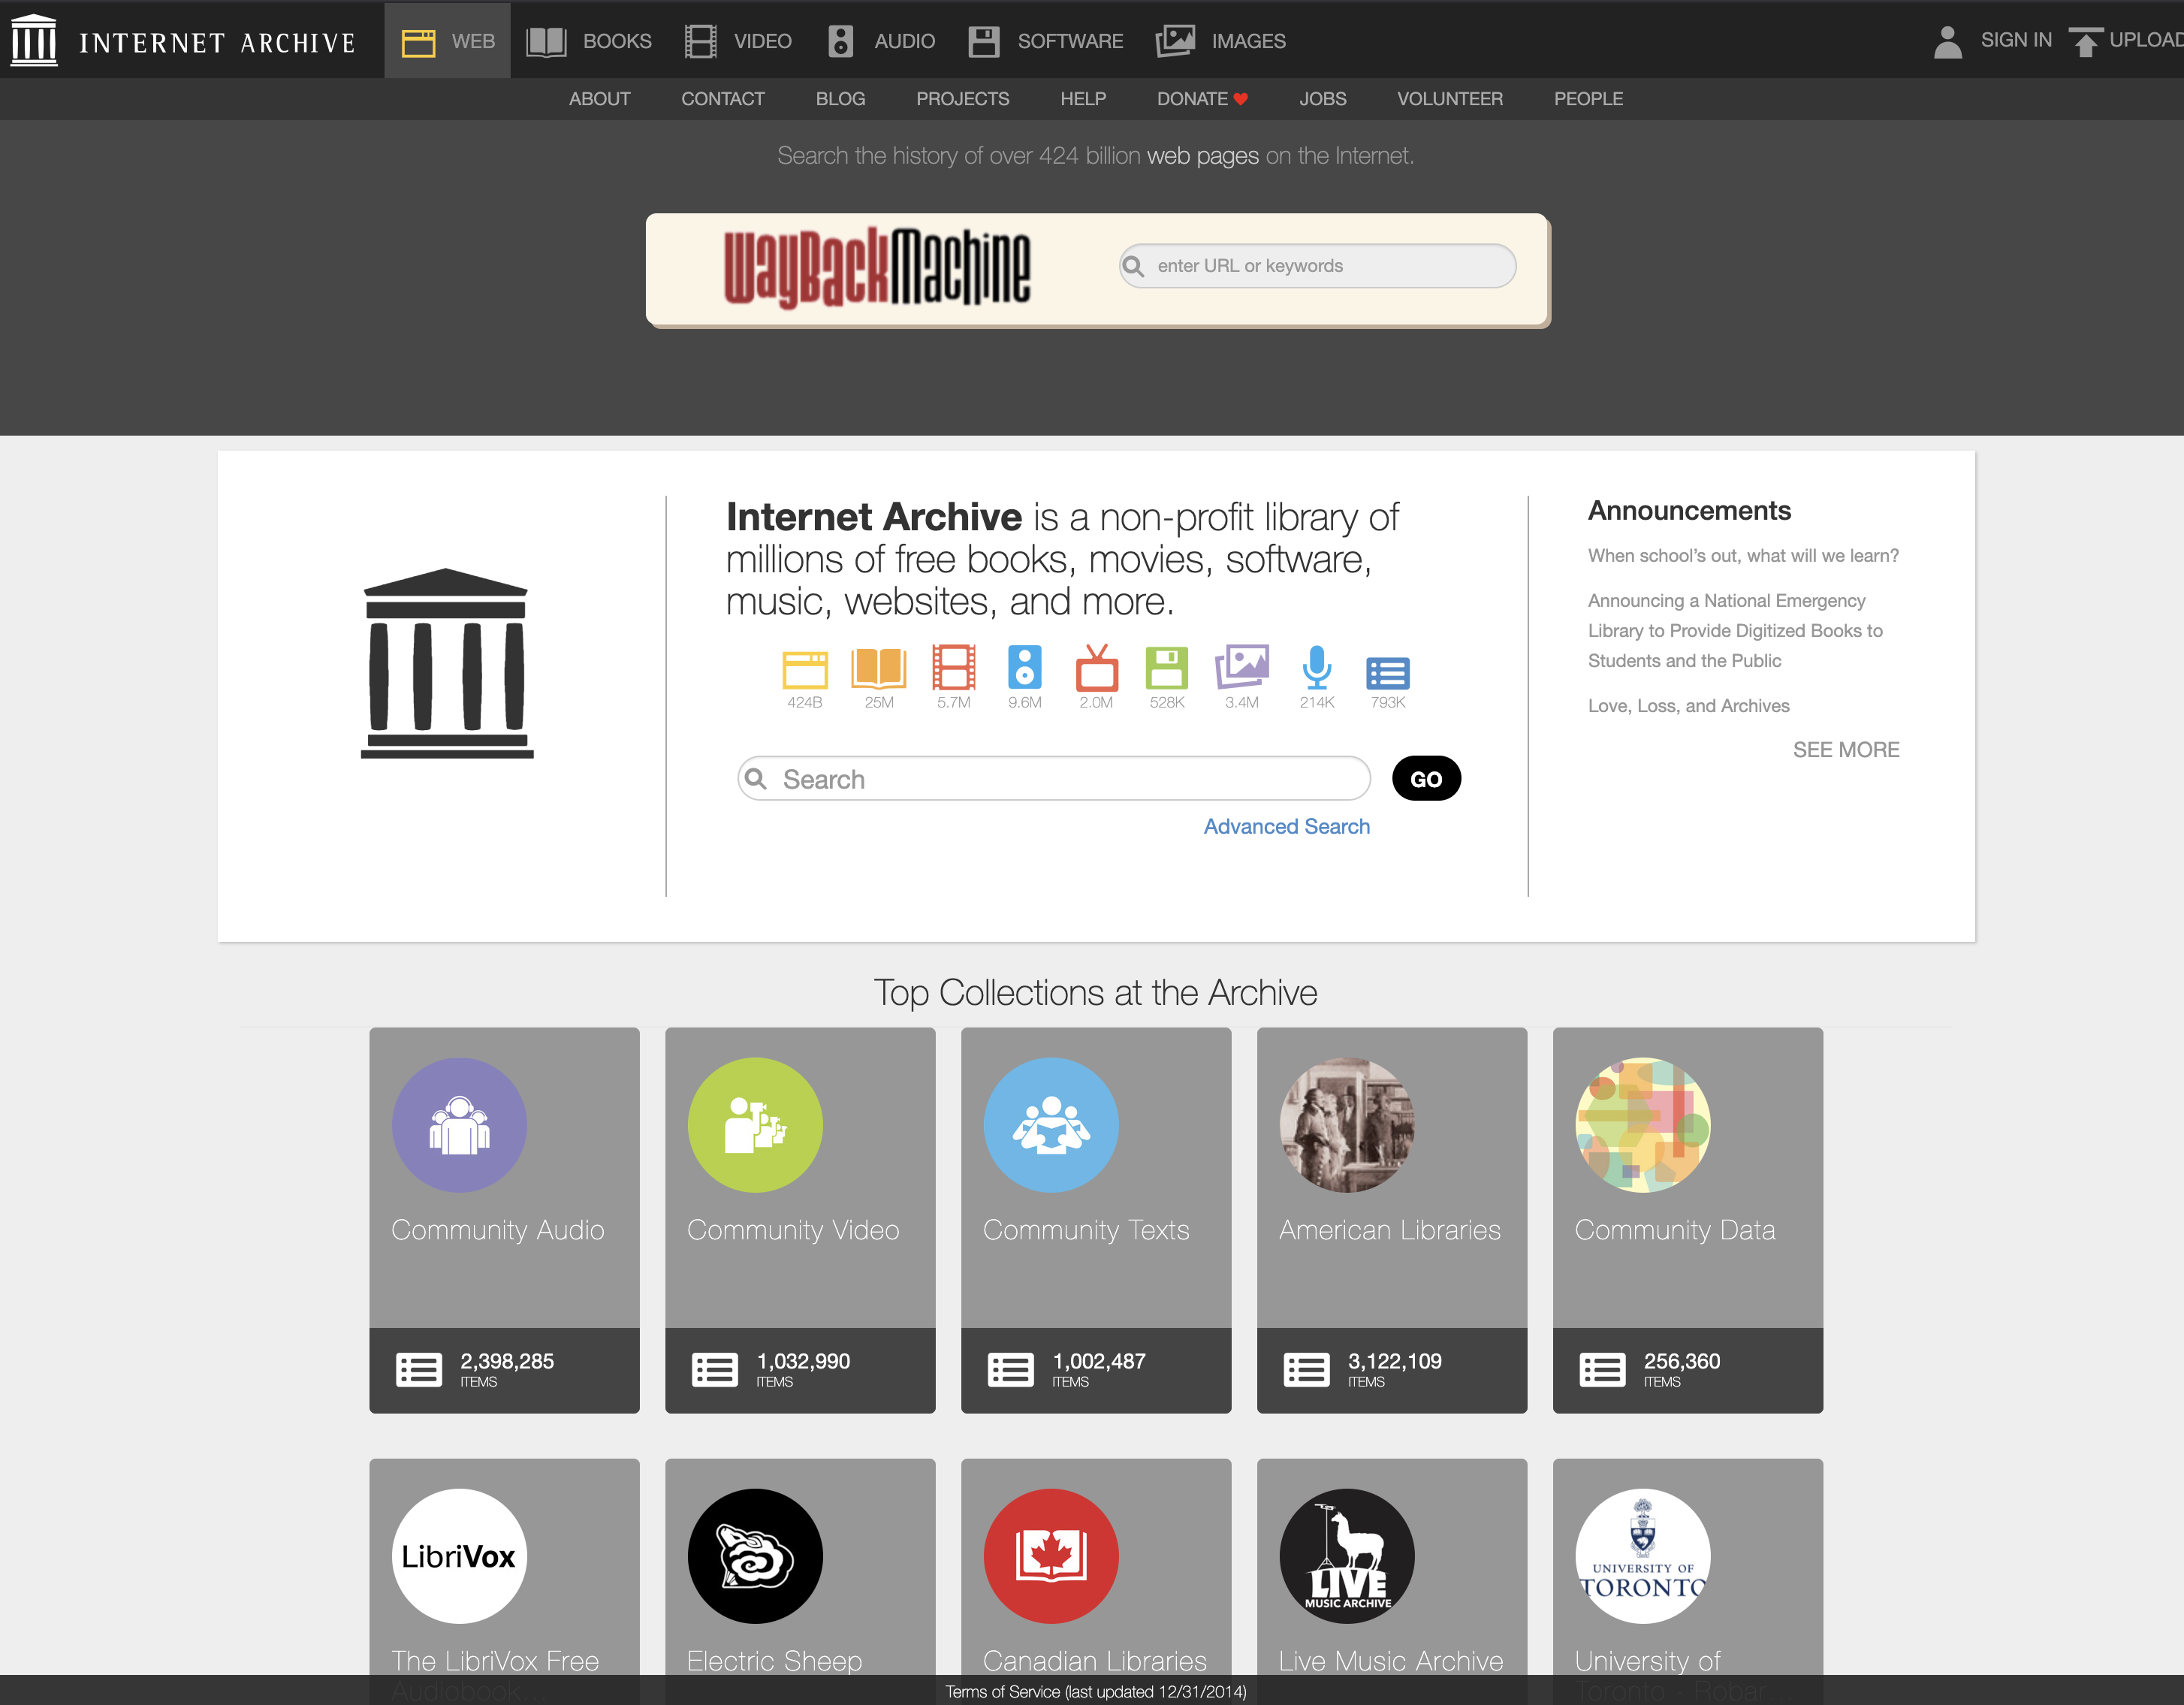Click the red TV icon labeled 2.0M
2184x1705 pixels.
1096,669
